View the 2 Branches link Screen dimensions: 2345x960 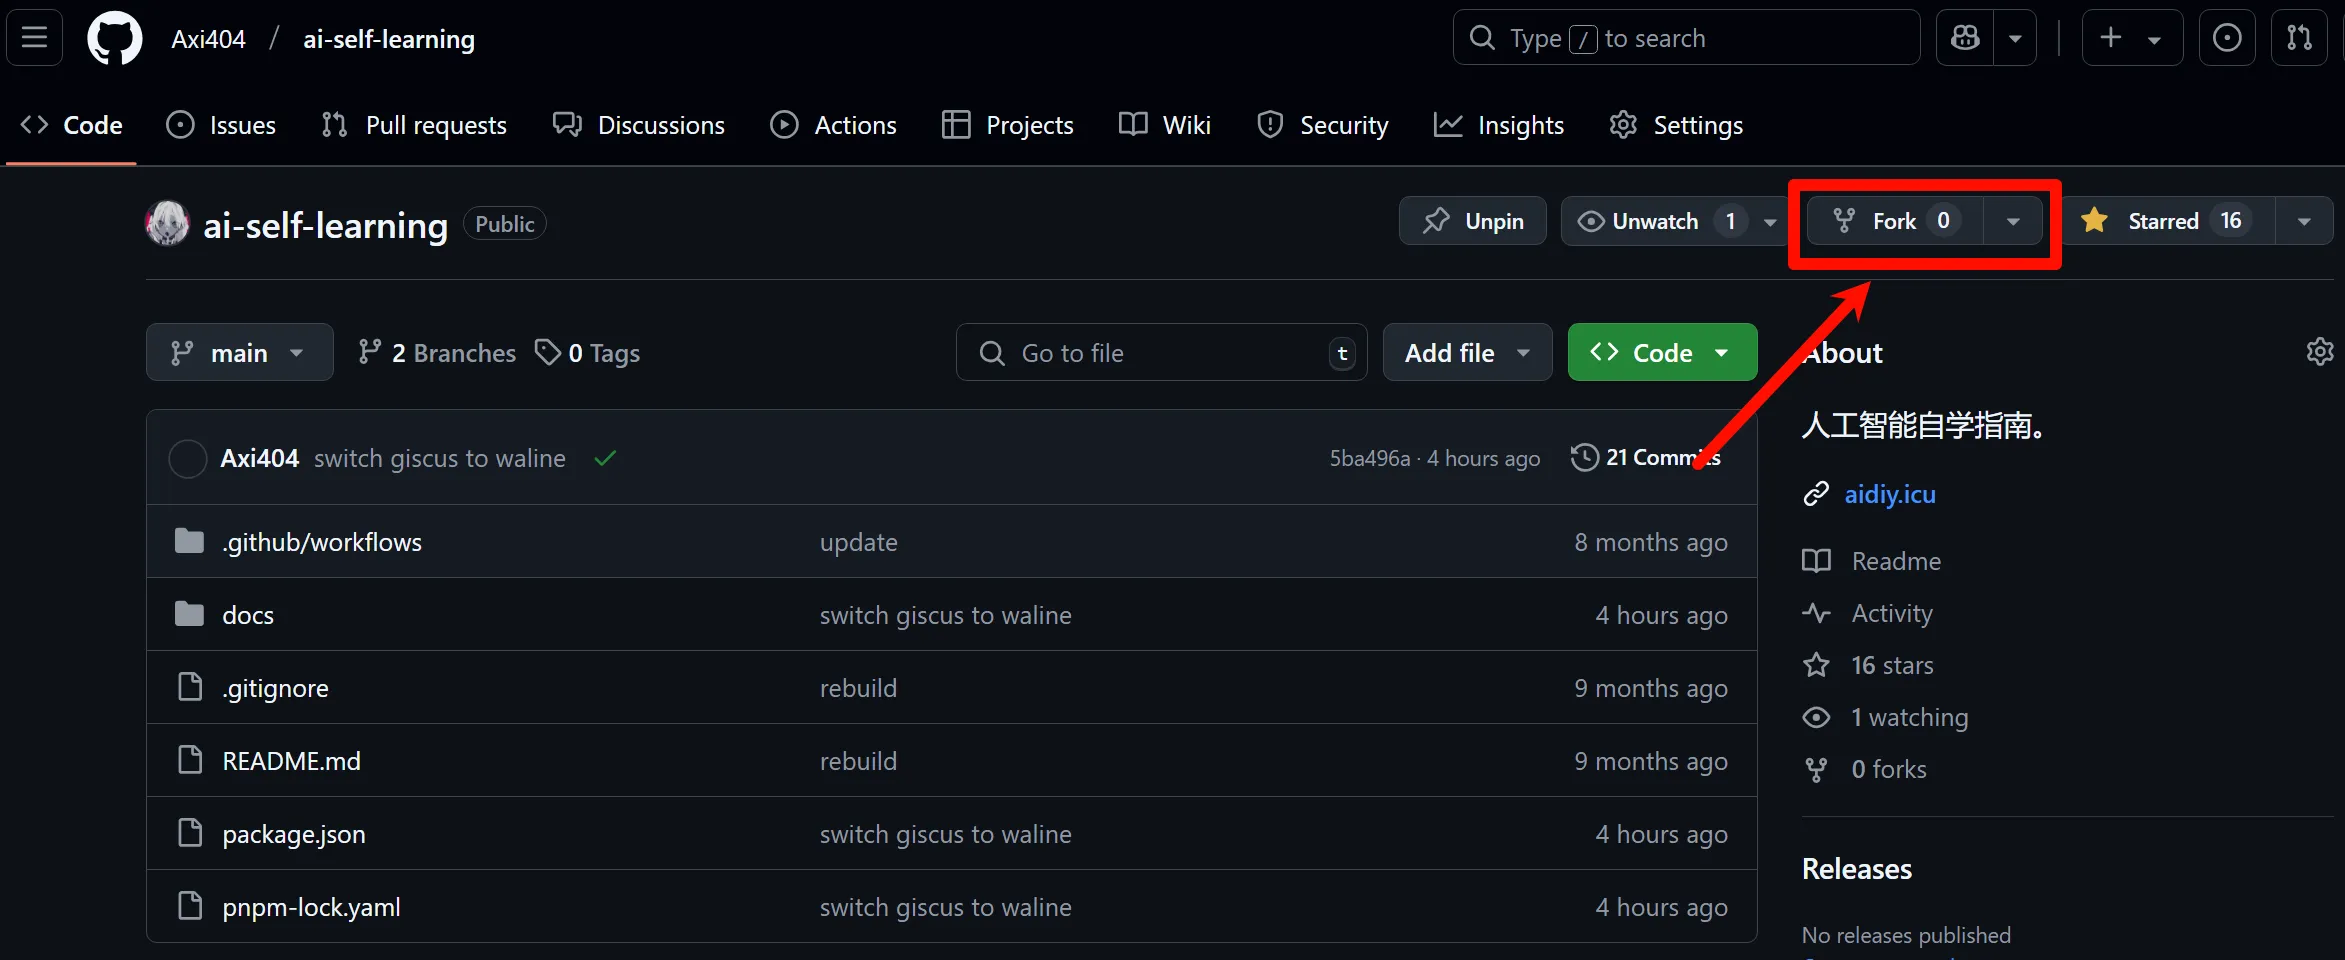pos(437,353)
